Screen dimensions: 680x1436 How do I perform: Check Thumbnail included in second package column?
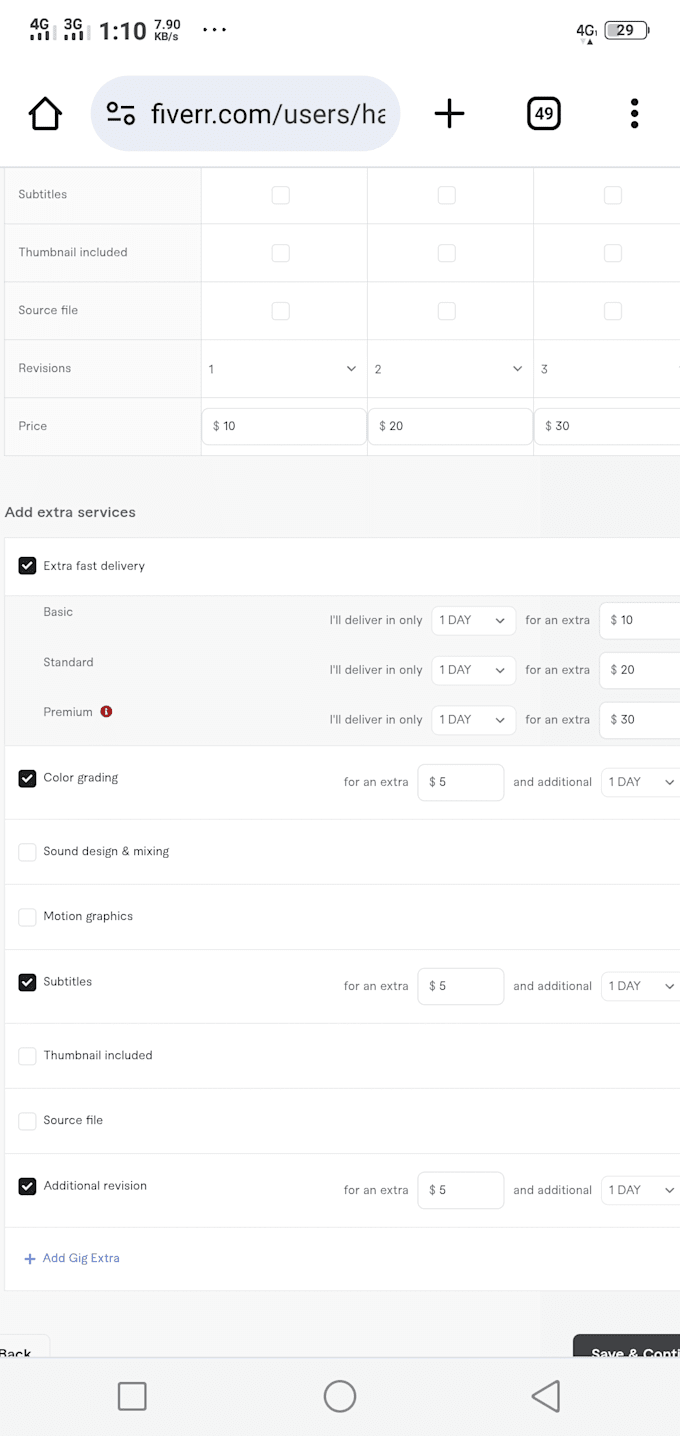(447, 253)
